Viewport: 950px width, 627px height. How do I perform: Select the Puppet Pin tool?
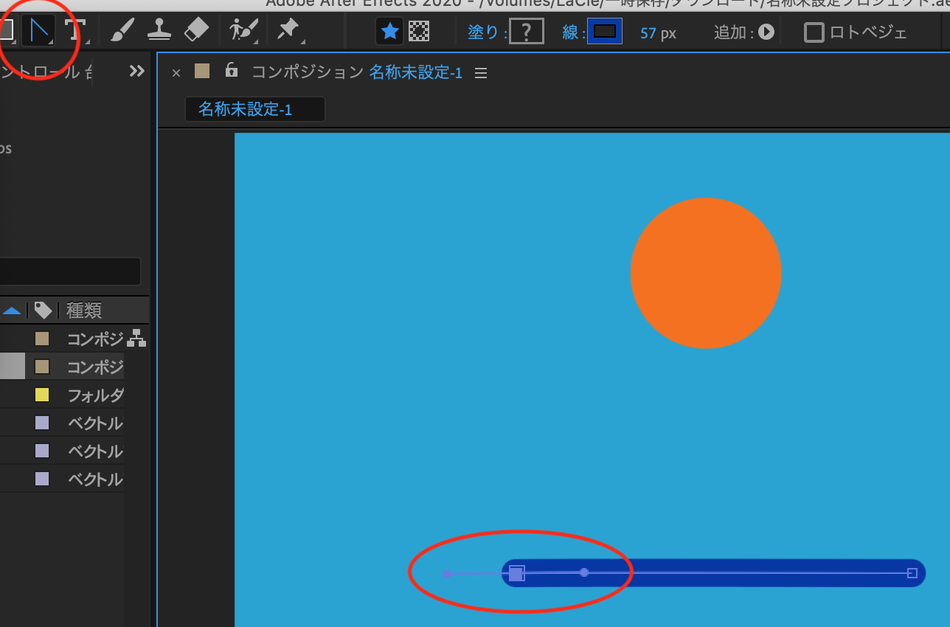click(x=288, y=30)
